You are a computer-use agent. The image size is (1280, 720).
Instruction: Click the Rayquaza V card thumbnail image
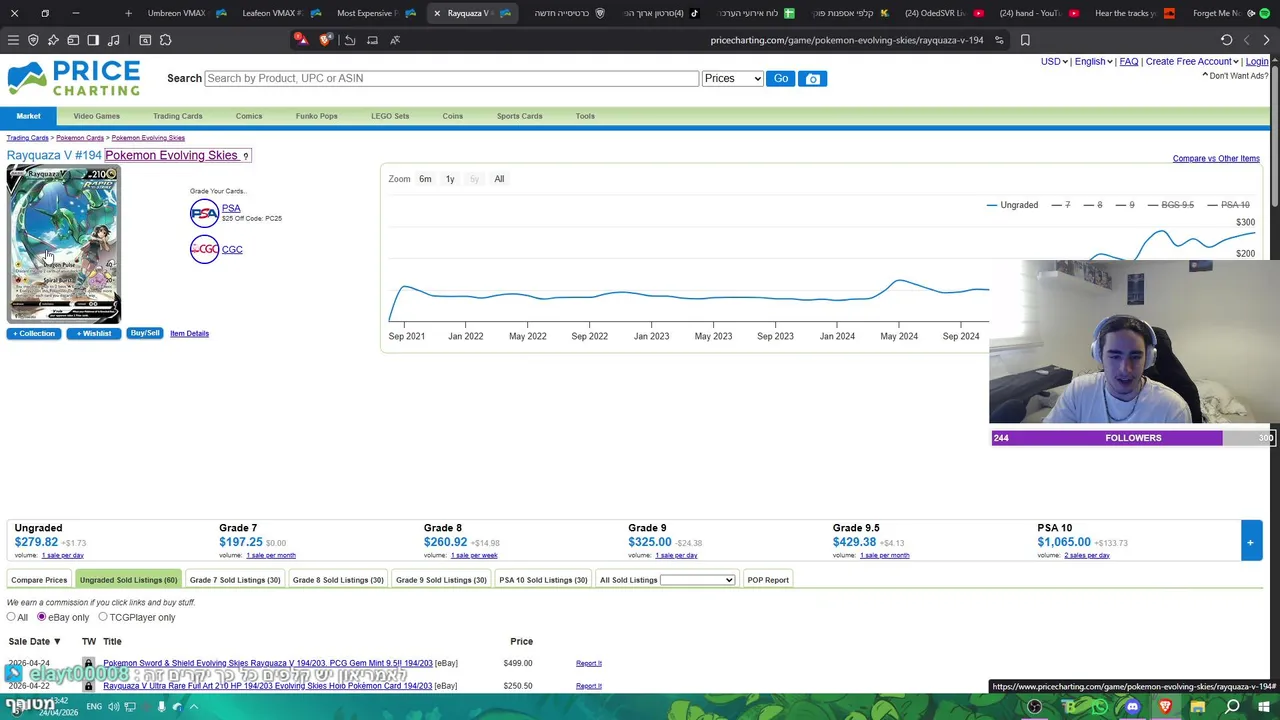pos(63,244)
